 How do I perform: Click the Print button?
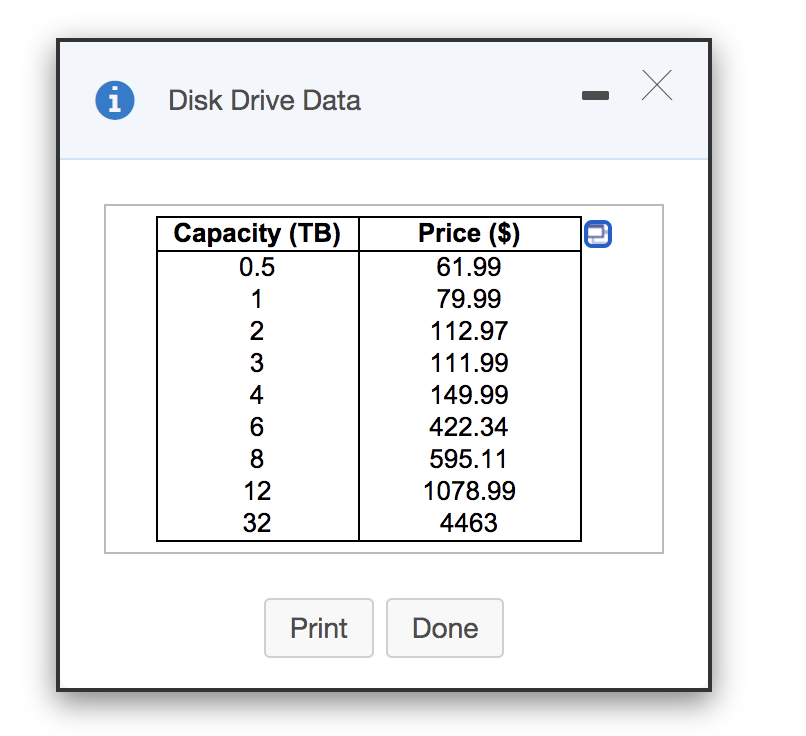click(319, 628)
